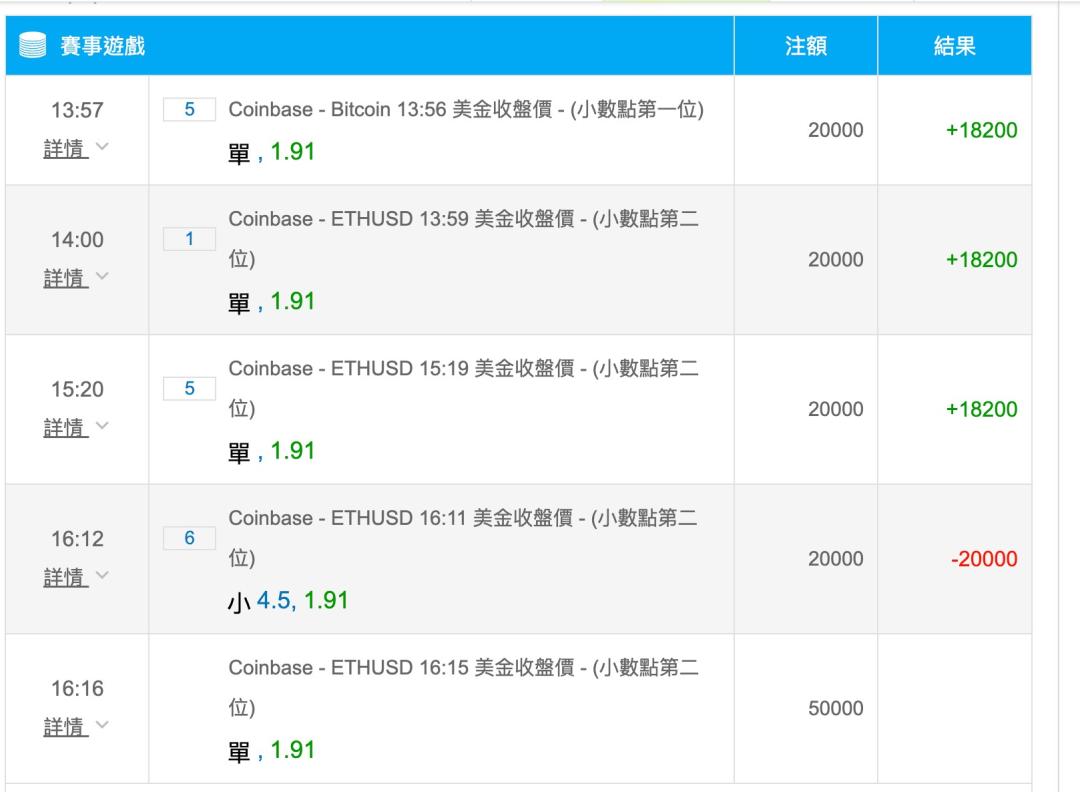The height and width of the screenshot is (792, 1080).
Task: Select the Coinbase ETHUSD 15:19 event title
Action: pyautogui.click(x=464, y=388)
